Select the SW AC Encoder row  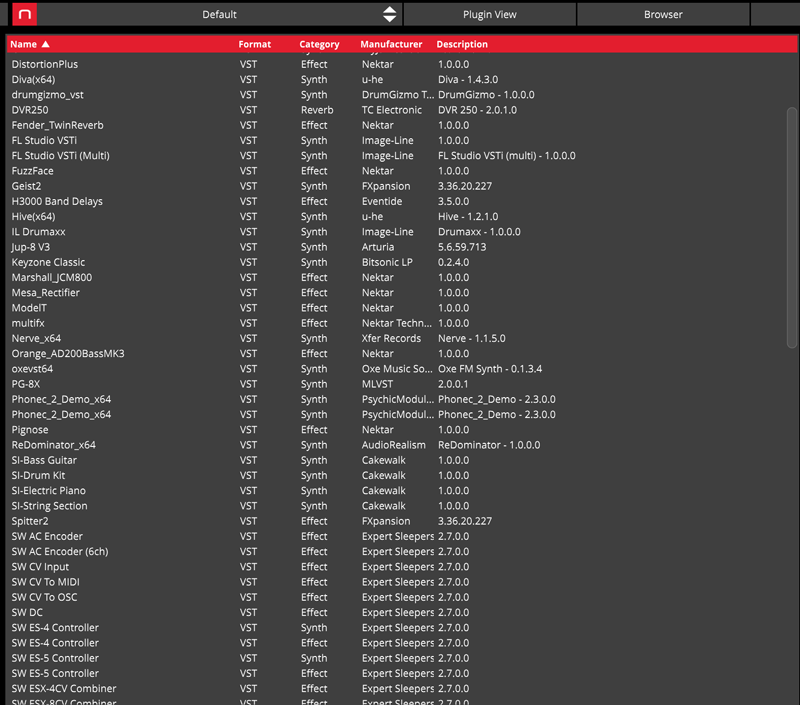[x=402, y=537]
